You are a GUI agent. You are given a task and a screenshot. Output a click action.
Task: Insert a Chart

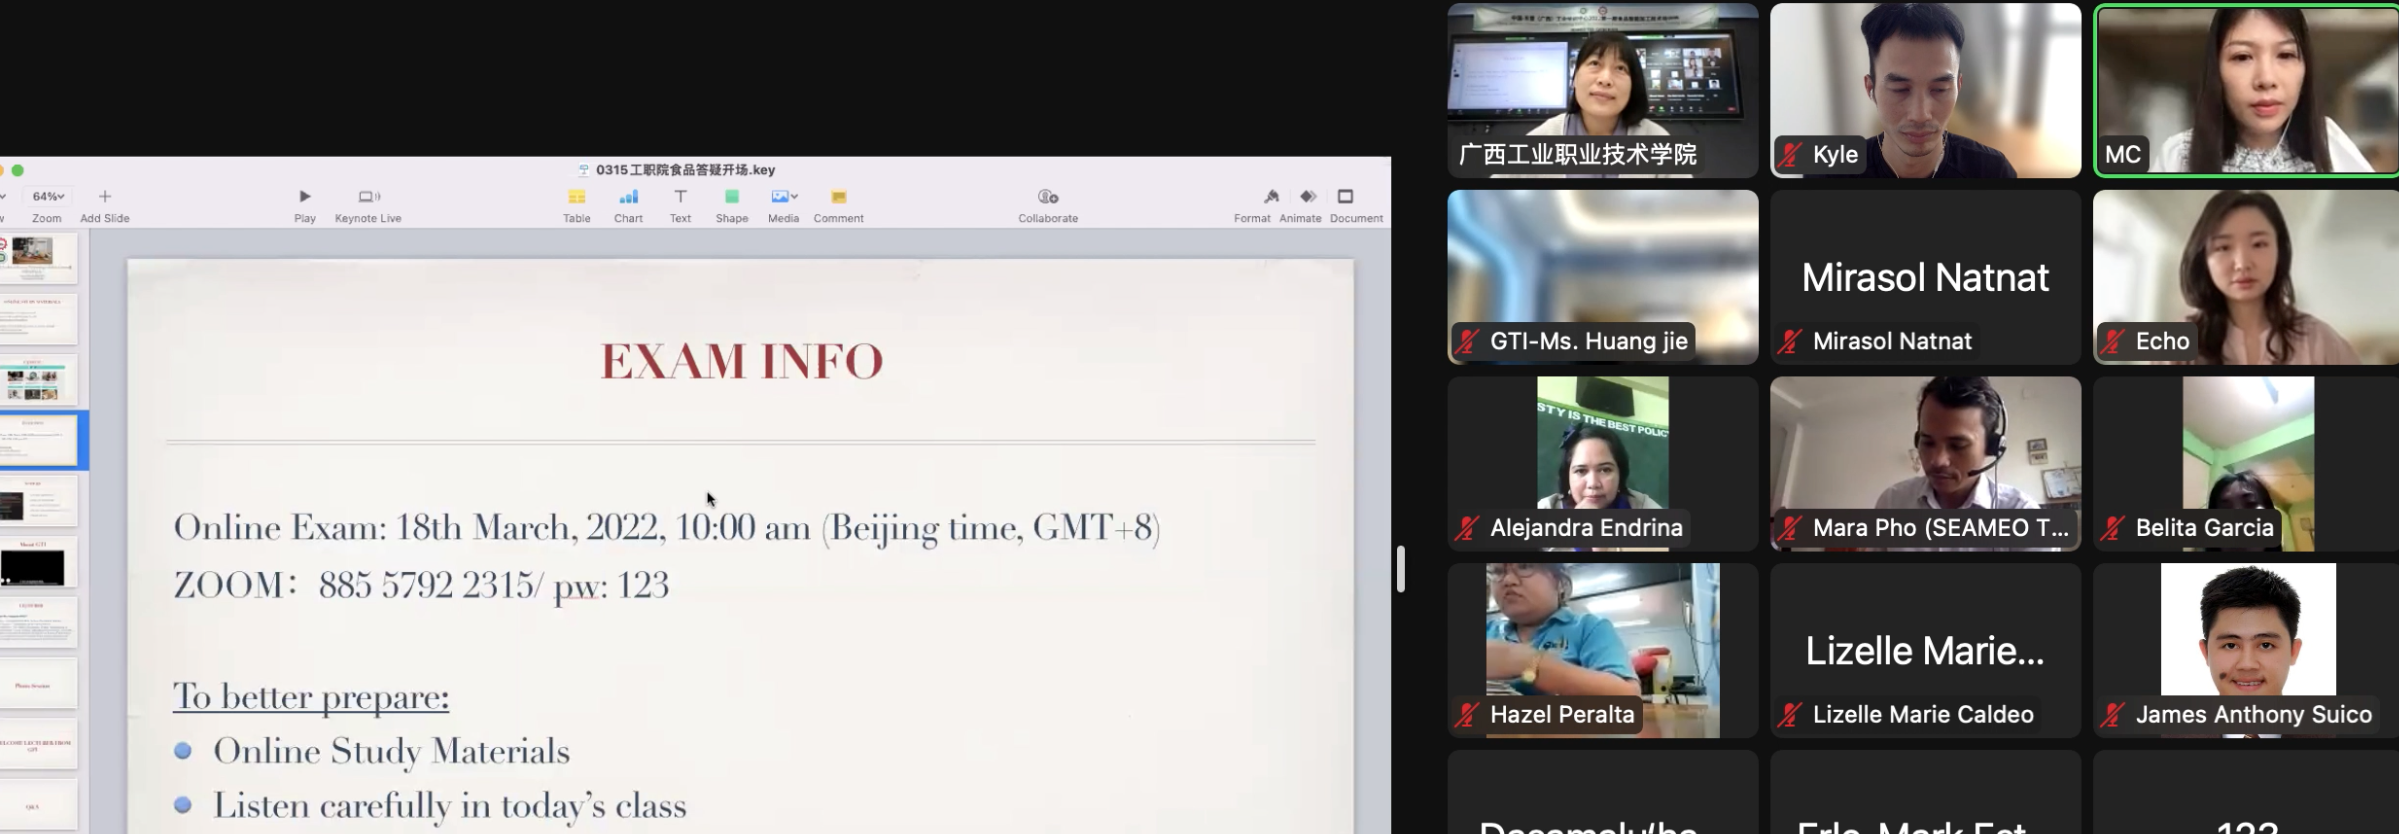(x=628, y=205)
